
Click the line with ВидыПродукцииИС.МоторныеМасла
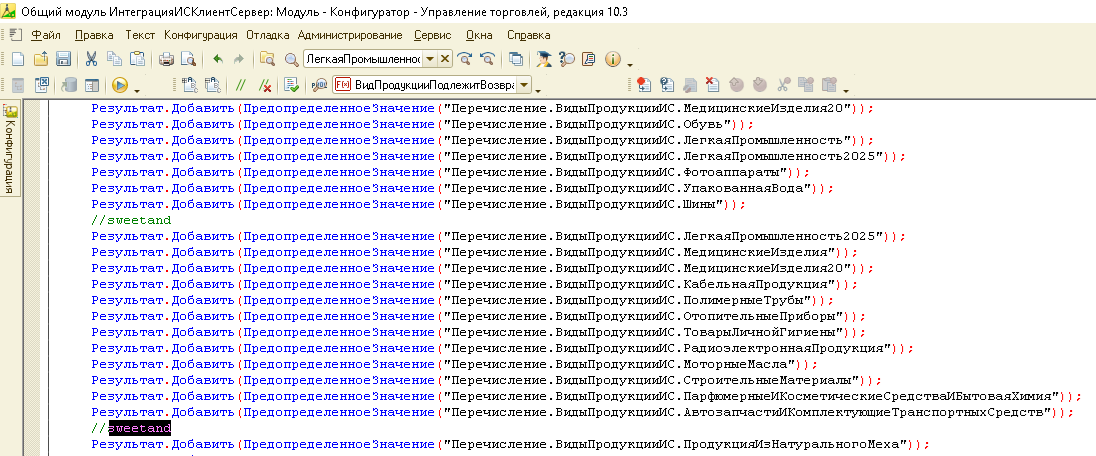(x=454, y=364)
